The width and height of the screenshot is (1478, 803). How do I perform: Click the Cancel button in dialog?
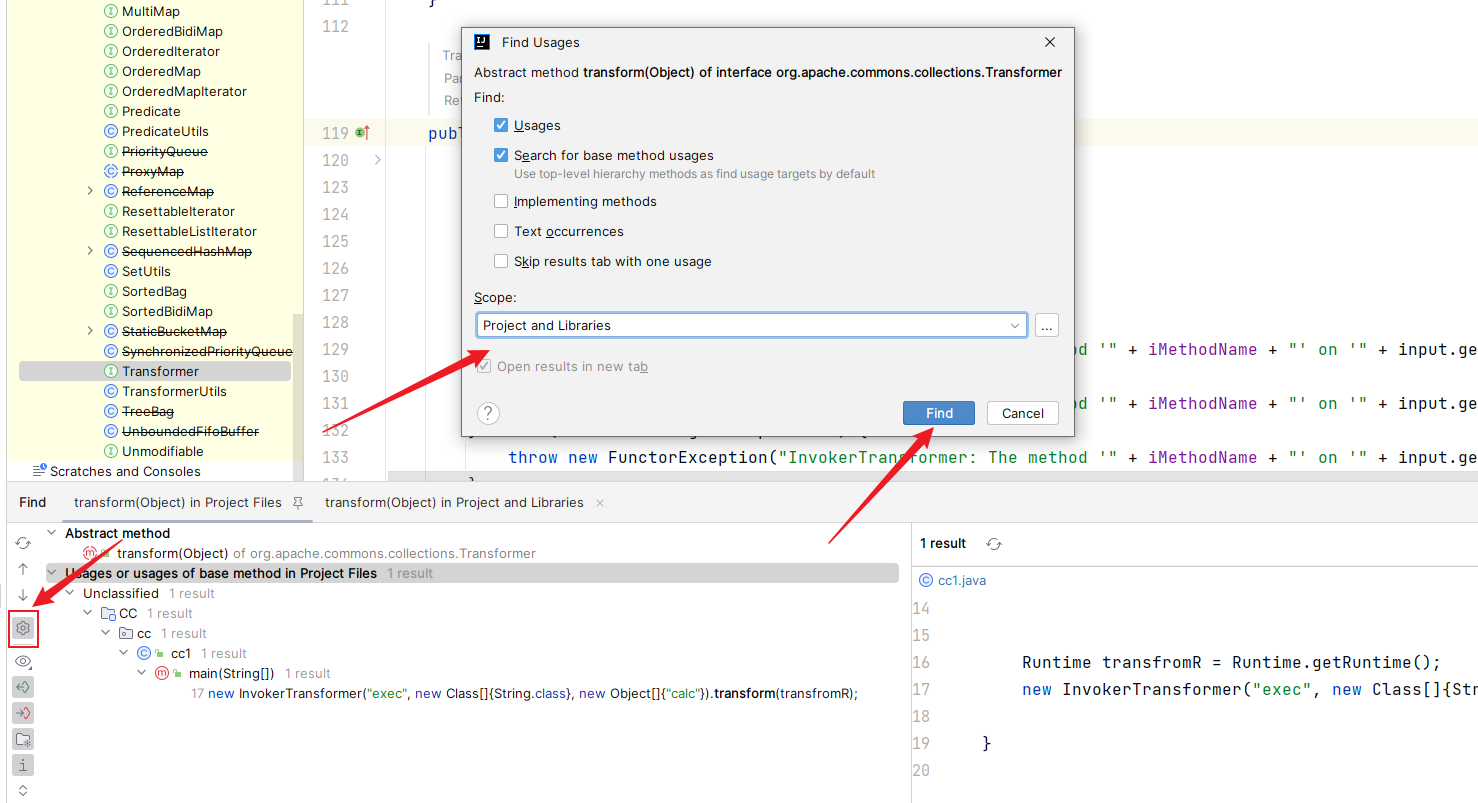click(x=1023, y=413)
